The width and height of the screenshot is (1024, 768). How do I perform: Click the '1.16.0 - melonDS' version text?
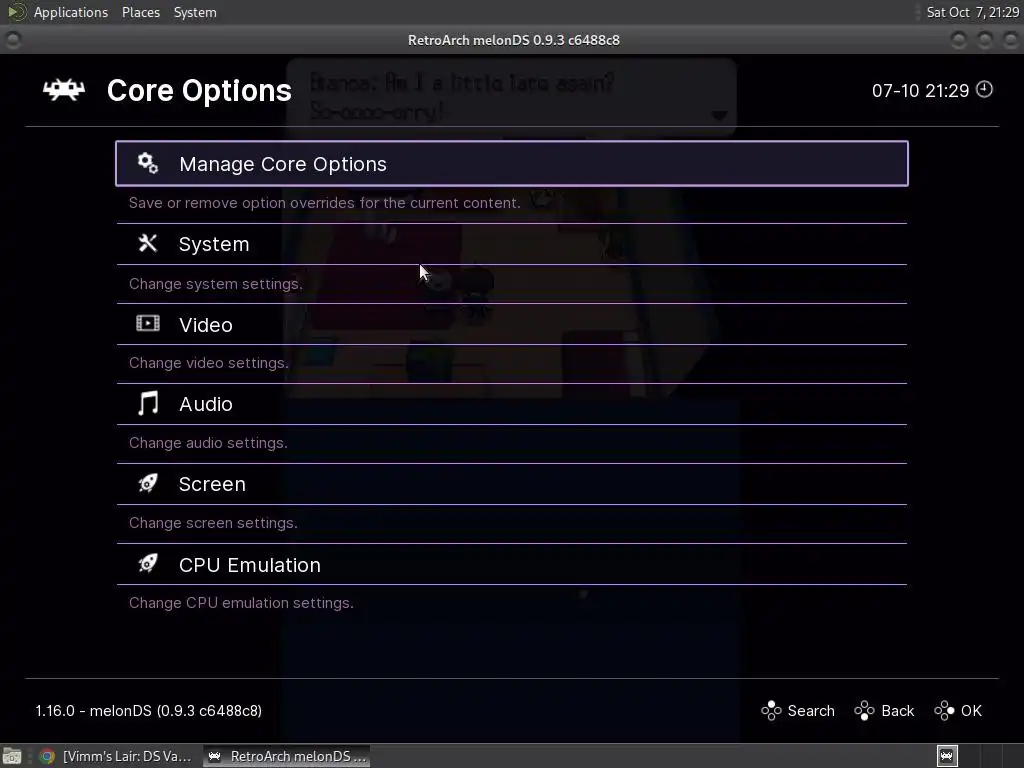pos(148,711)
